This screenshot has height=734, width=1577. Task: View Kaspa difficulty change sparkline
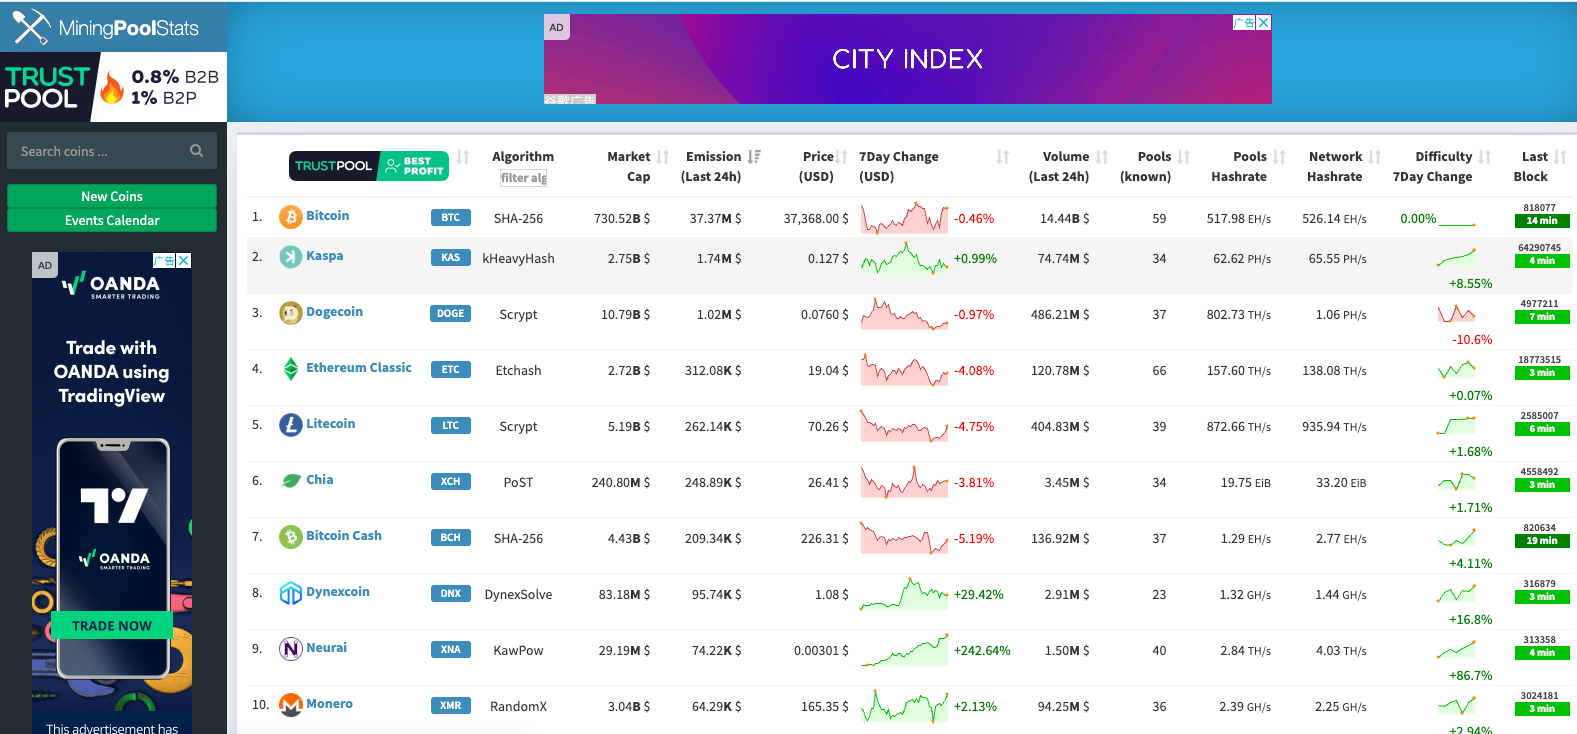[x=1456, y=258]
